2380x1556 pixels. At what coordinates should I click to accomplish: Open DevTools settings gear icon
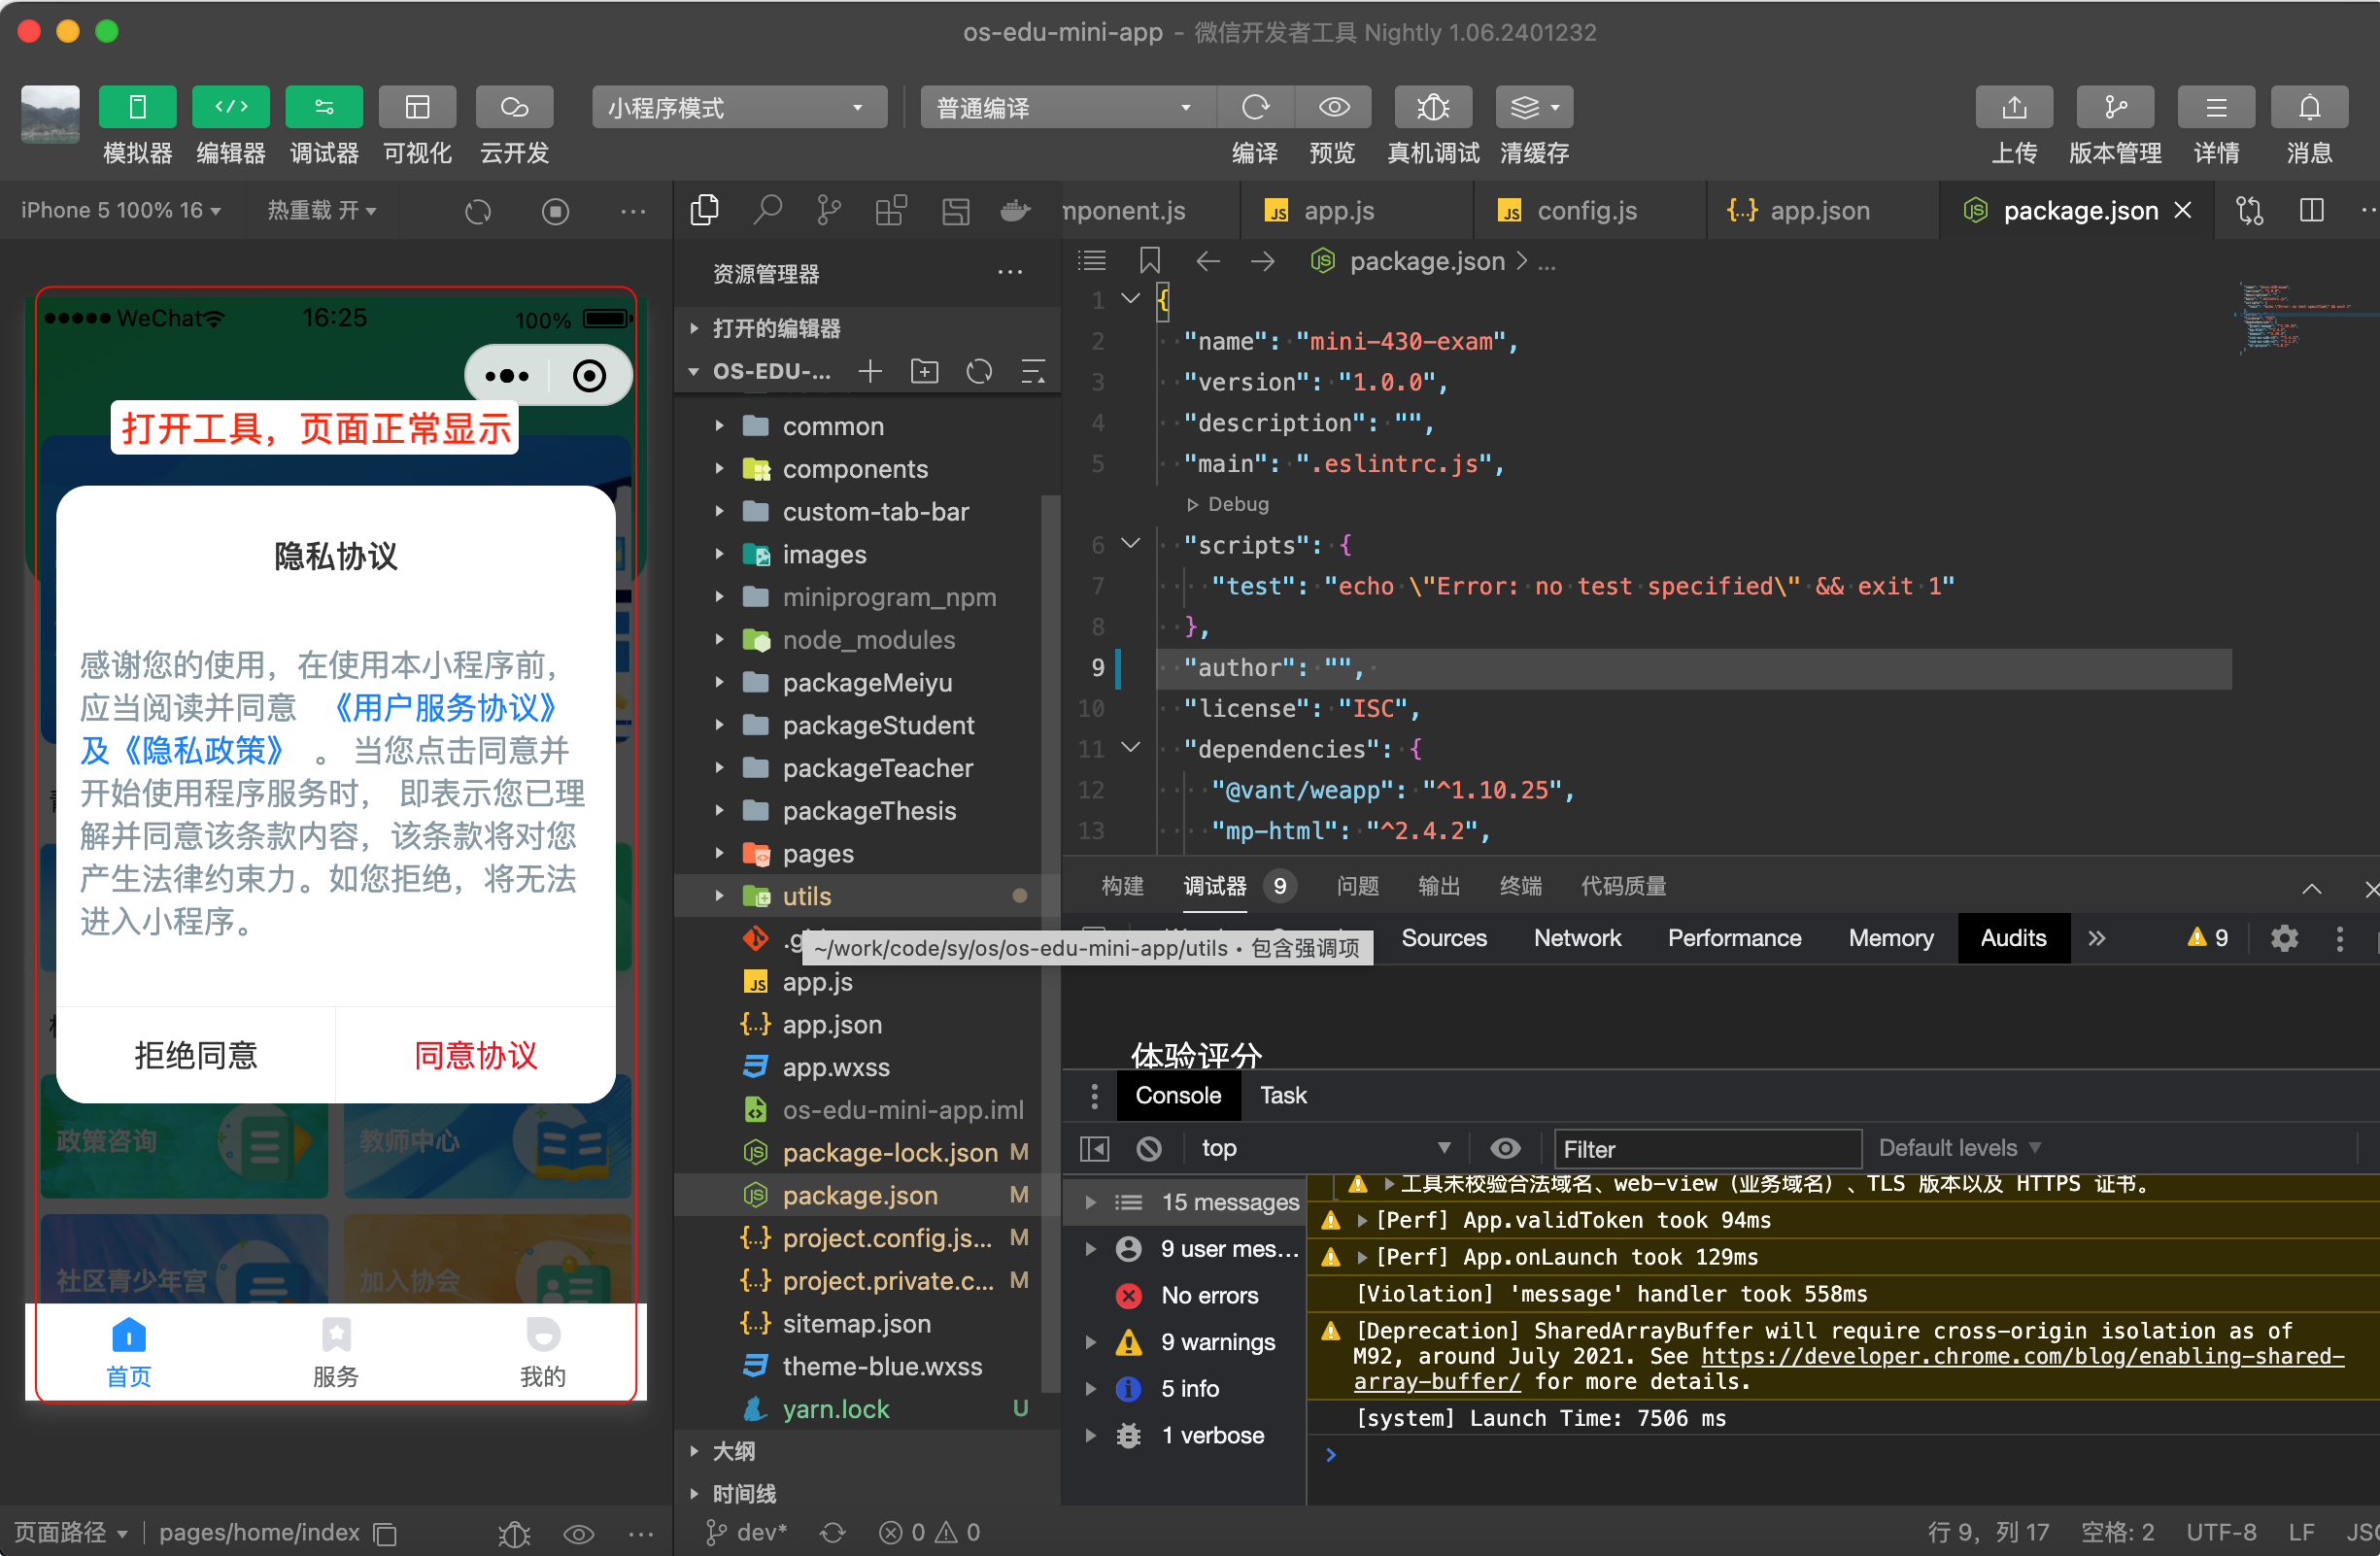click(2283, 938)
